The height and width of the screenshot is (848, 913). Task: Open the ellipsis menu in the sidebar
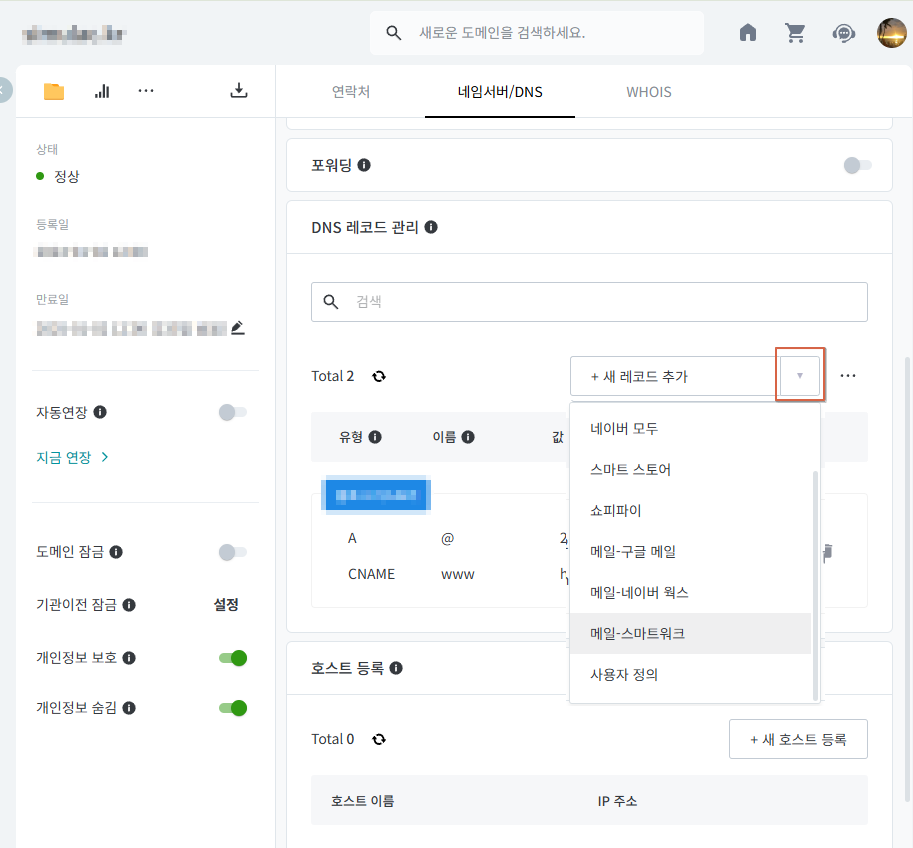pyautogui.click(x=145, y=90)
